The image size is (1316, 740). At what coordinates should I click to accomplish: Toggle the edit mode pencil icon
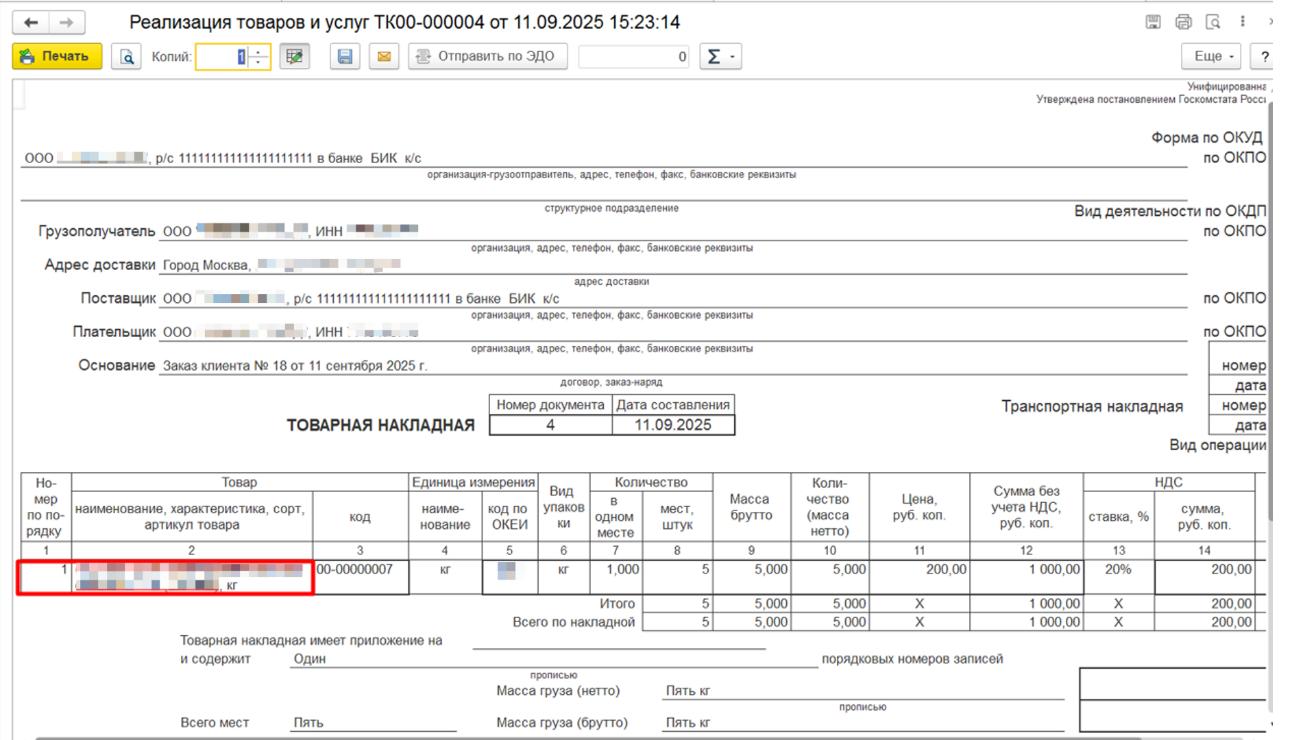(x=293, y=57)
